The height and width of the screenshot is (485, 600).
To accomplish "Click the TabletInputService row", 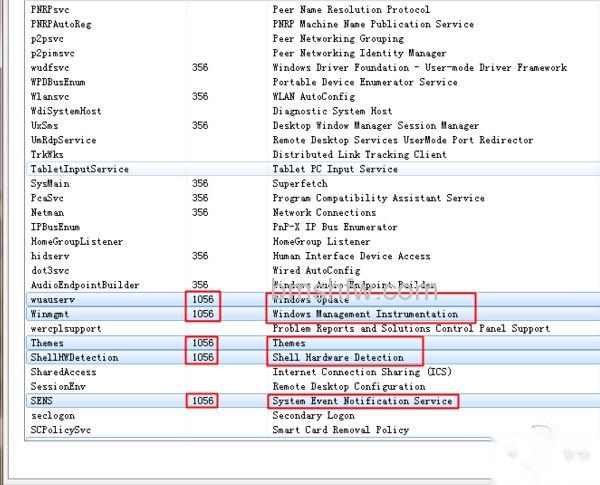I will [x=313, y=169].
